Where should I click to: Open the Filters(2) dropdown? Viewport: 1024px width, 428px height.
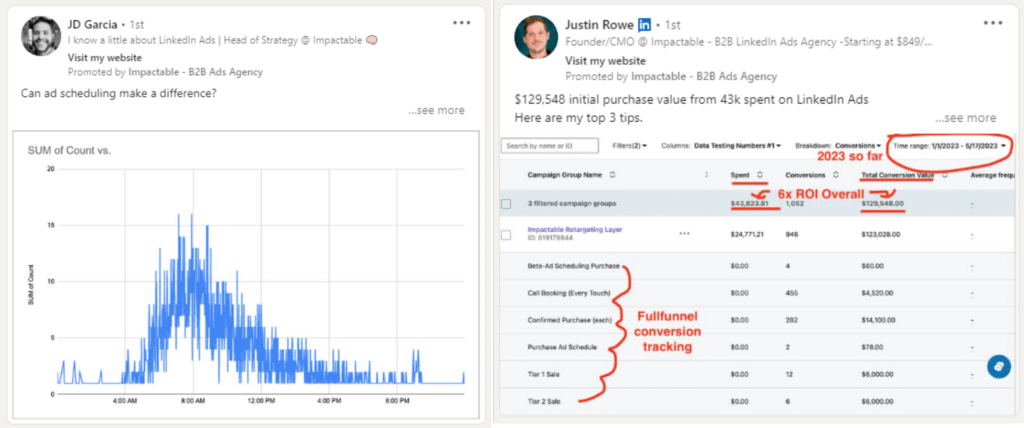point(629,146)
